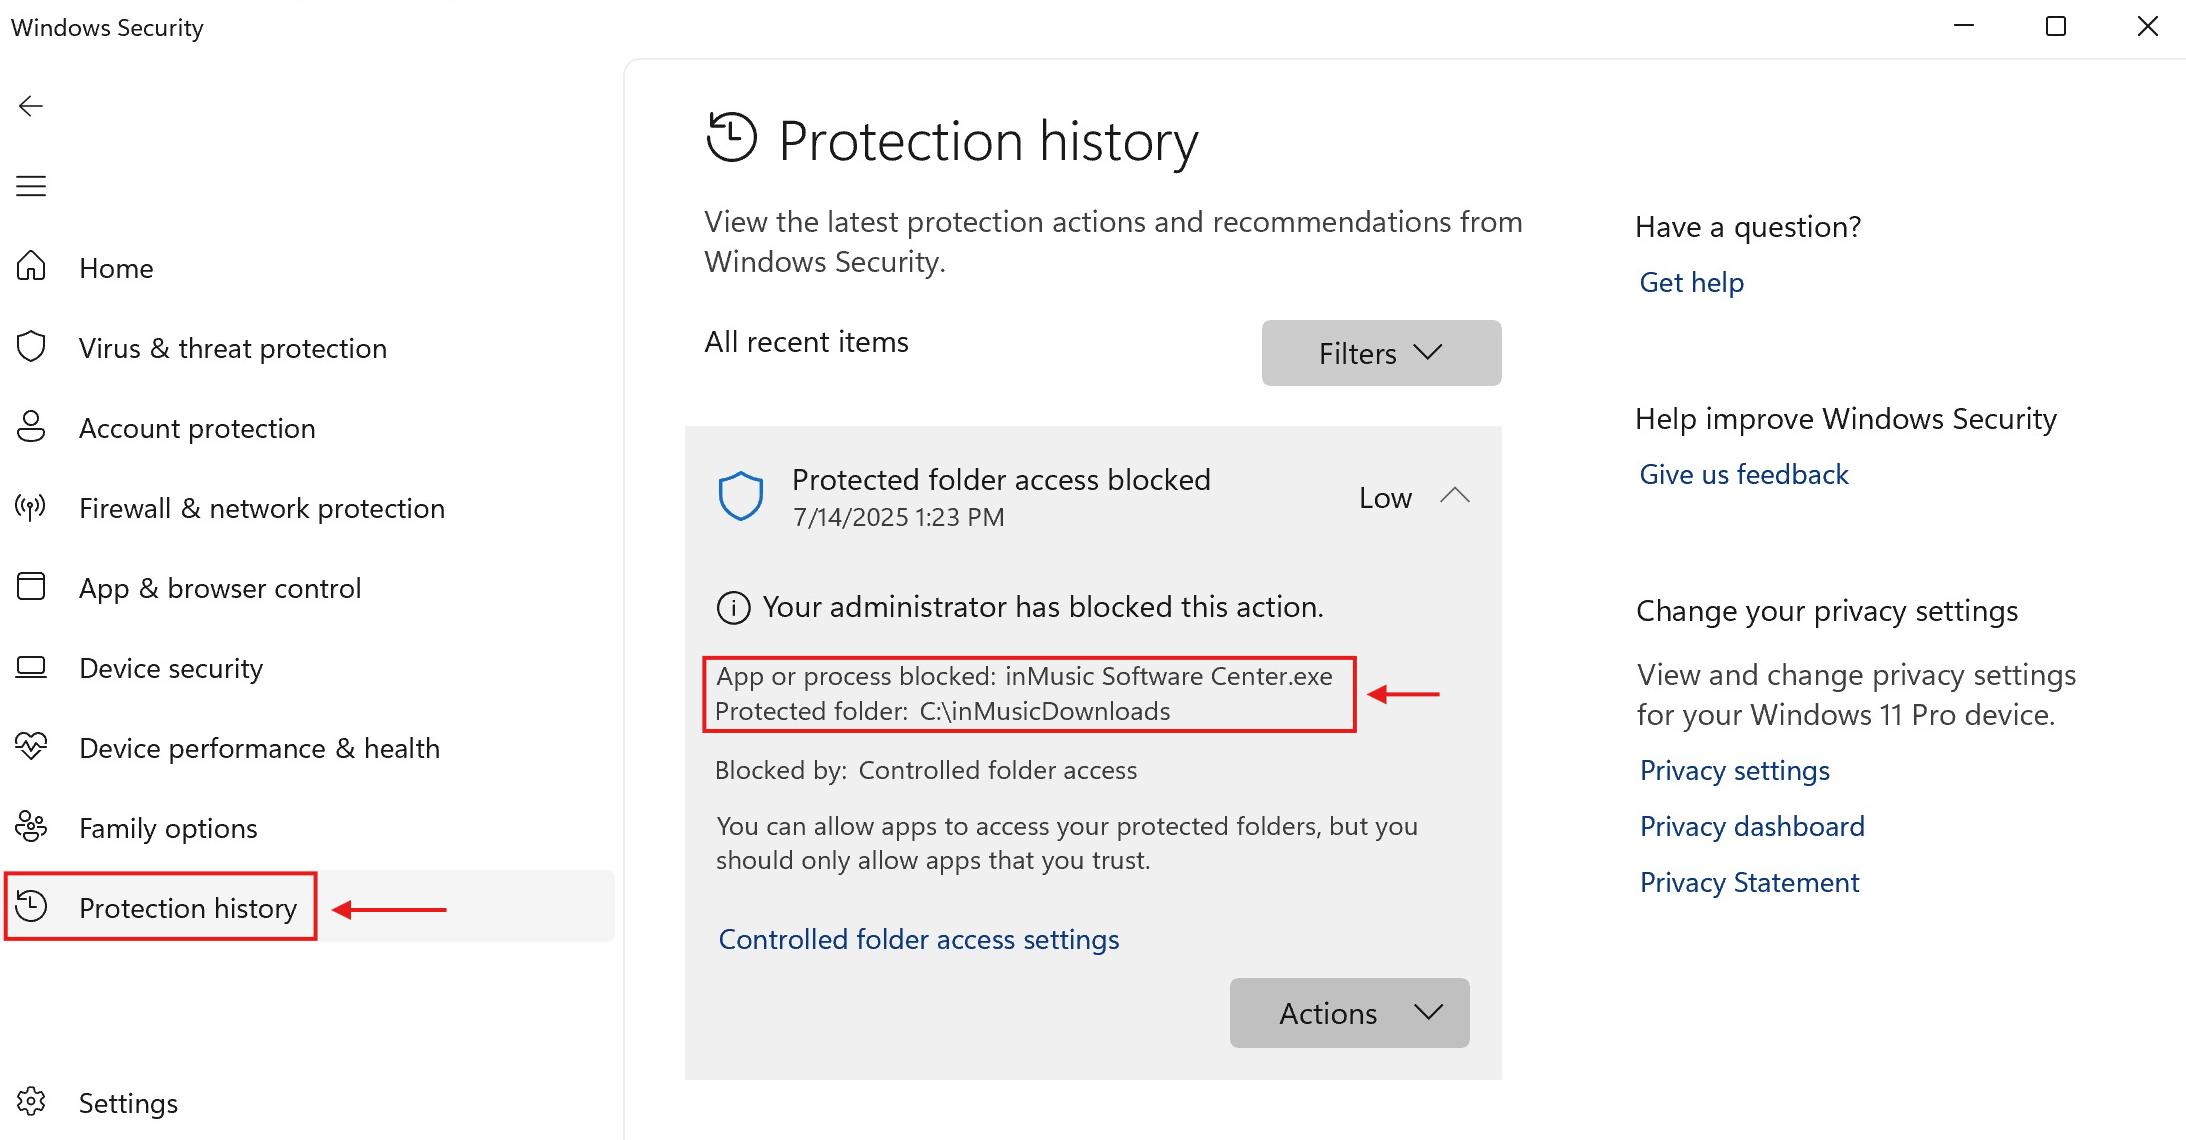Image resolution: width=2186 pixels, height=1140 pixels.
Task: Click the Account protection person icon
Action: click(31, 427)
